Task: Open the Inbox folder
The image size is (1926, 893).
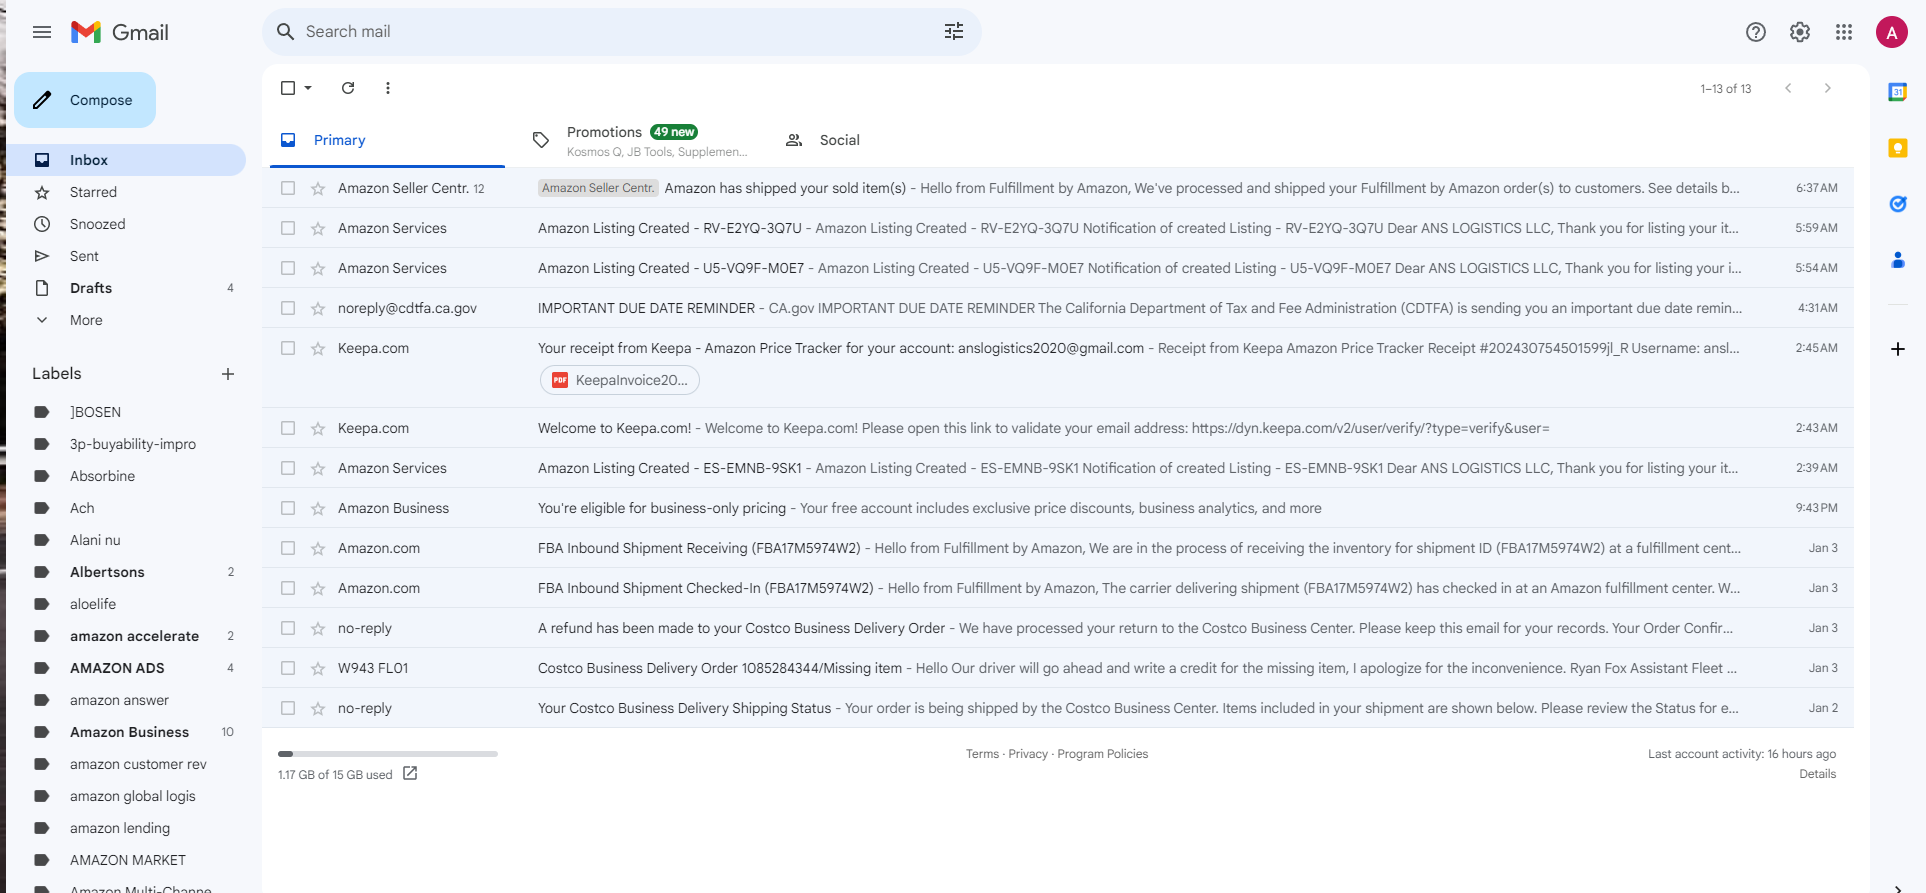Action: (126, 160)
